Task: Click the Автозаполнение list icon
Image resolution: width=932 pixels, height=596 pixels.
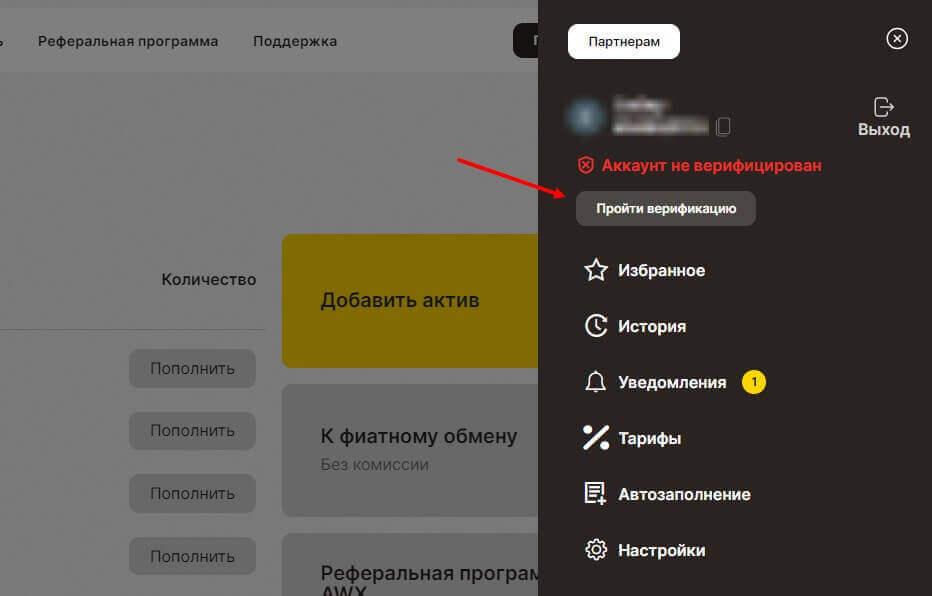Action: tap(596, 494)
